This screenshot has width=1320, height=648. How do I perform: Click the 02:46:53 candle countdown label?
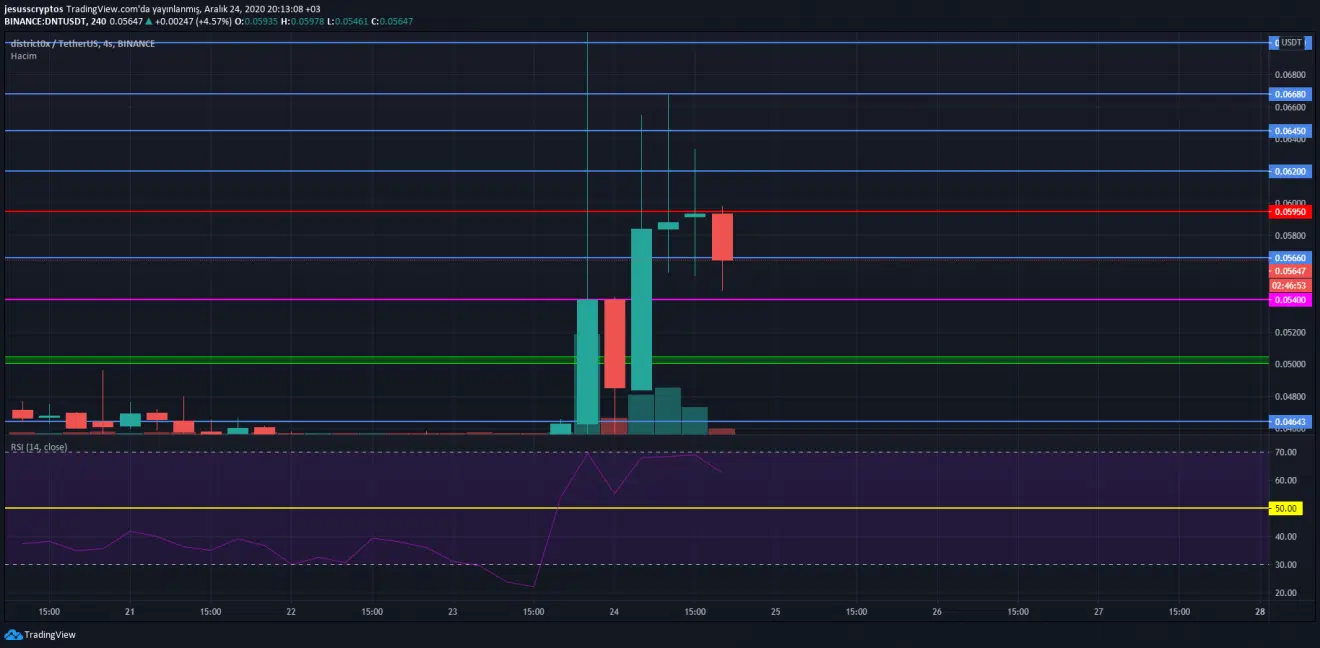[x=1290, y=285]
